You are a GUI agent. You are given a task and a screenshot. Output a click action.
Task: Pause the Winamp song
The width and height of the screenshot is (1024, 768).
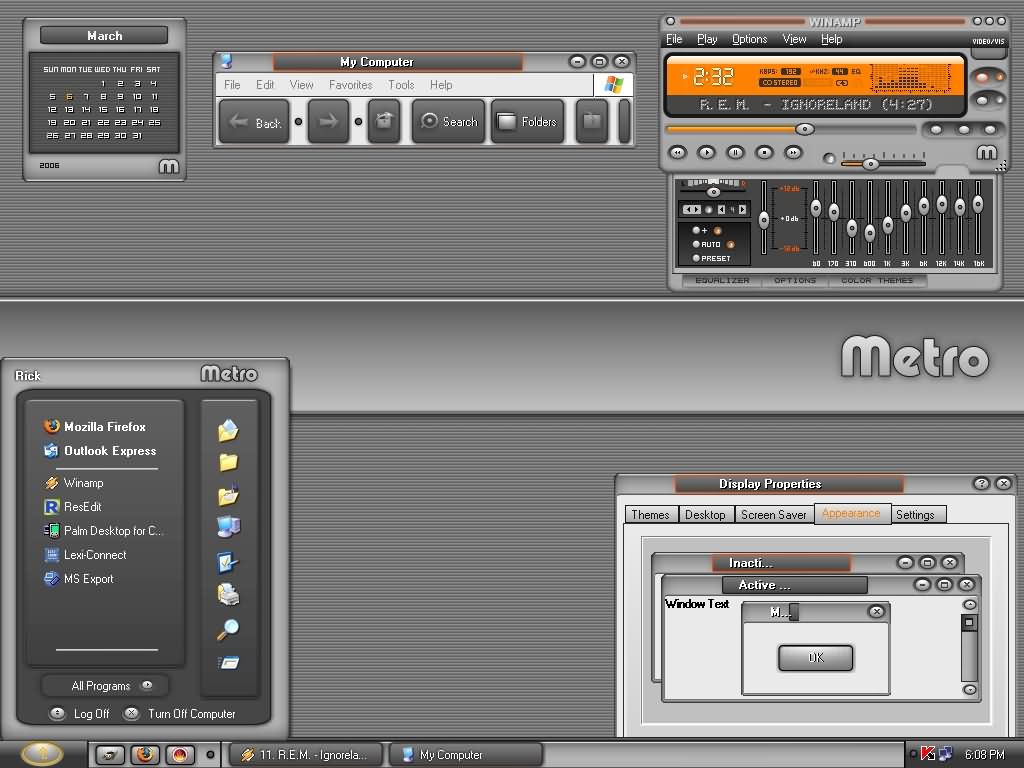(735, 153)
